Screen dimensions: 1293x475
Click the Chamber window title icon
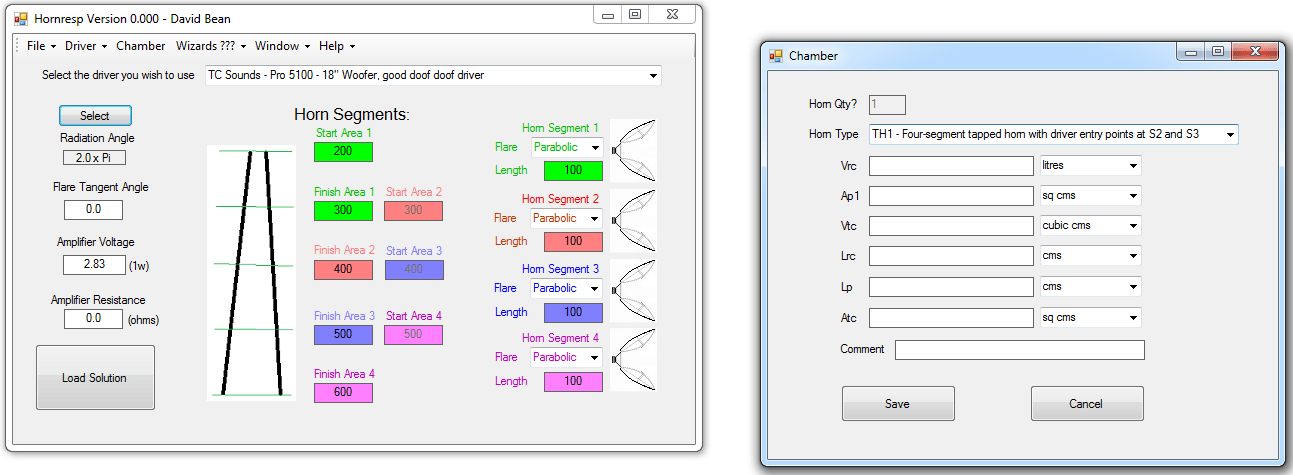point(775,56)
